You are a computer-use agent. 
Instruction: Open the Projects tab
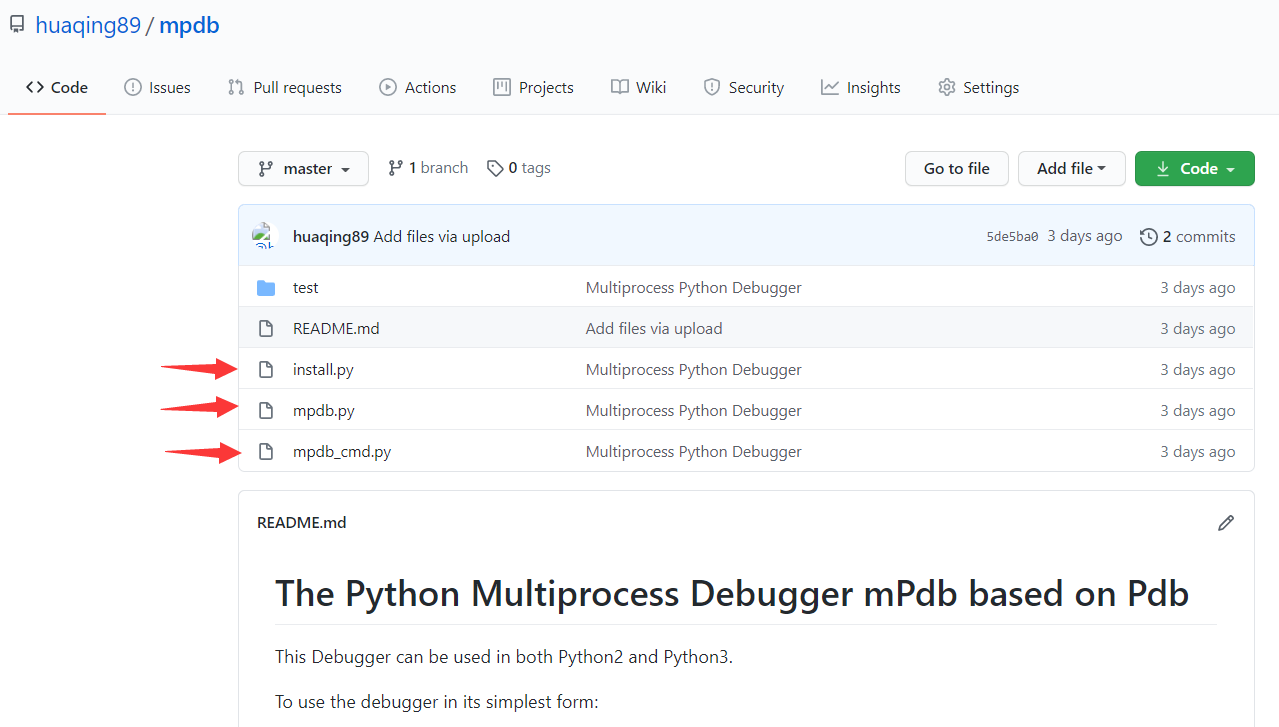[533, 87]
